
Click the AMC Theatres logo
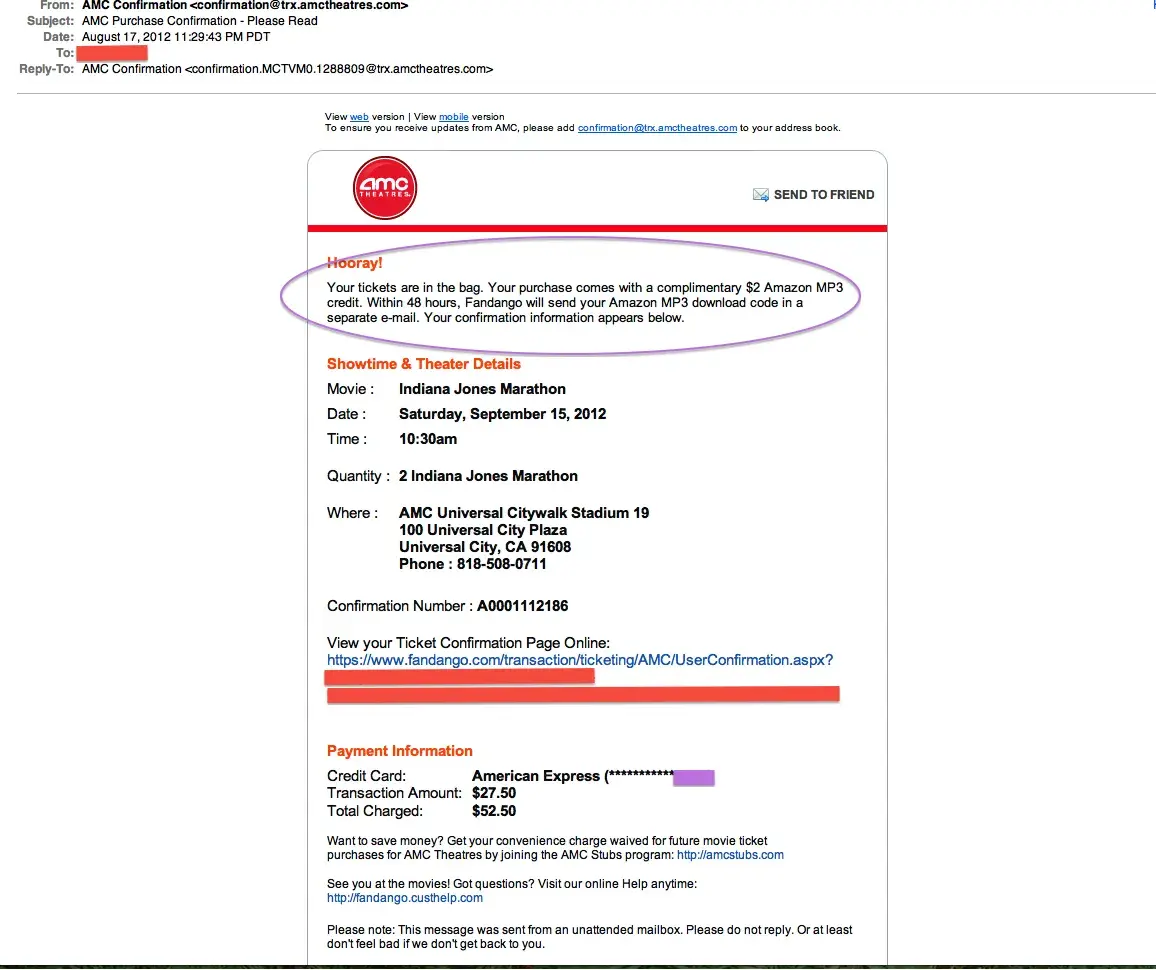385,188
